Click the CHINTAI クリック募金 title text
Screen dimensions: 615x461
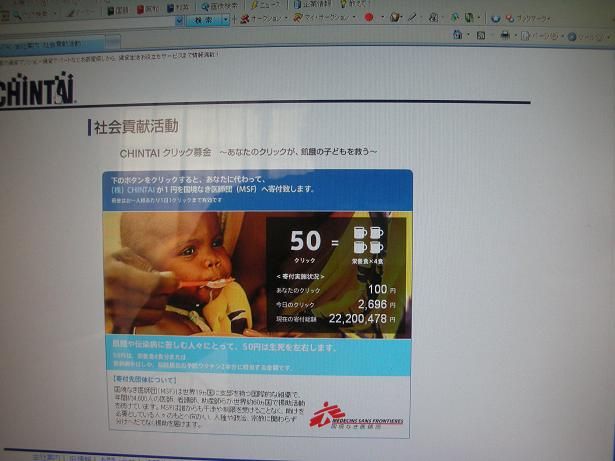(x=166, y=153)
